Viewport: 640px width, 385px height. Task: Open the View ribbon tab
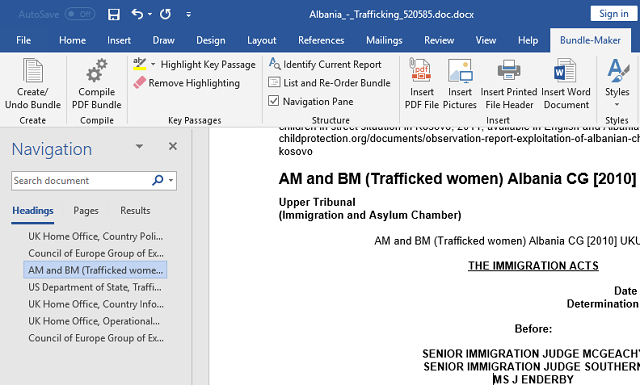[486, 40]
